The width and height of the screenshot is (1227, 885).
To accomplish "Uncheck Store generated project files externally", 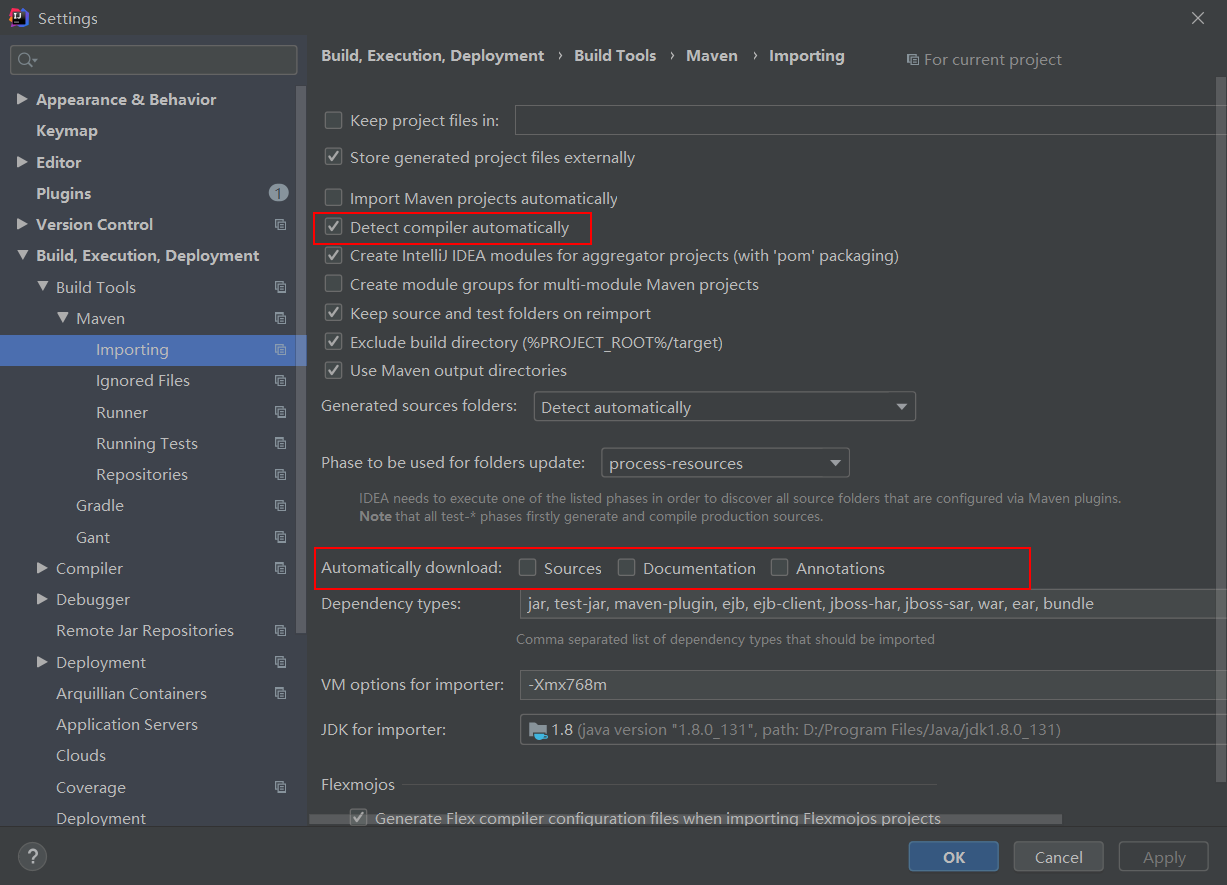I will point(333,157).
